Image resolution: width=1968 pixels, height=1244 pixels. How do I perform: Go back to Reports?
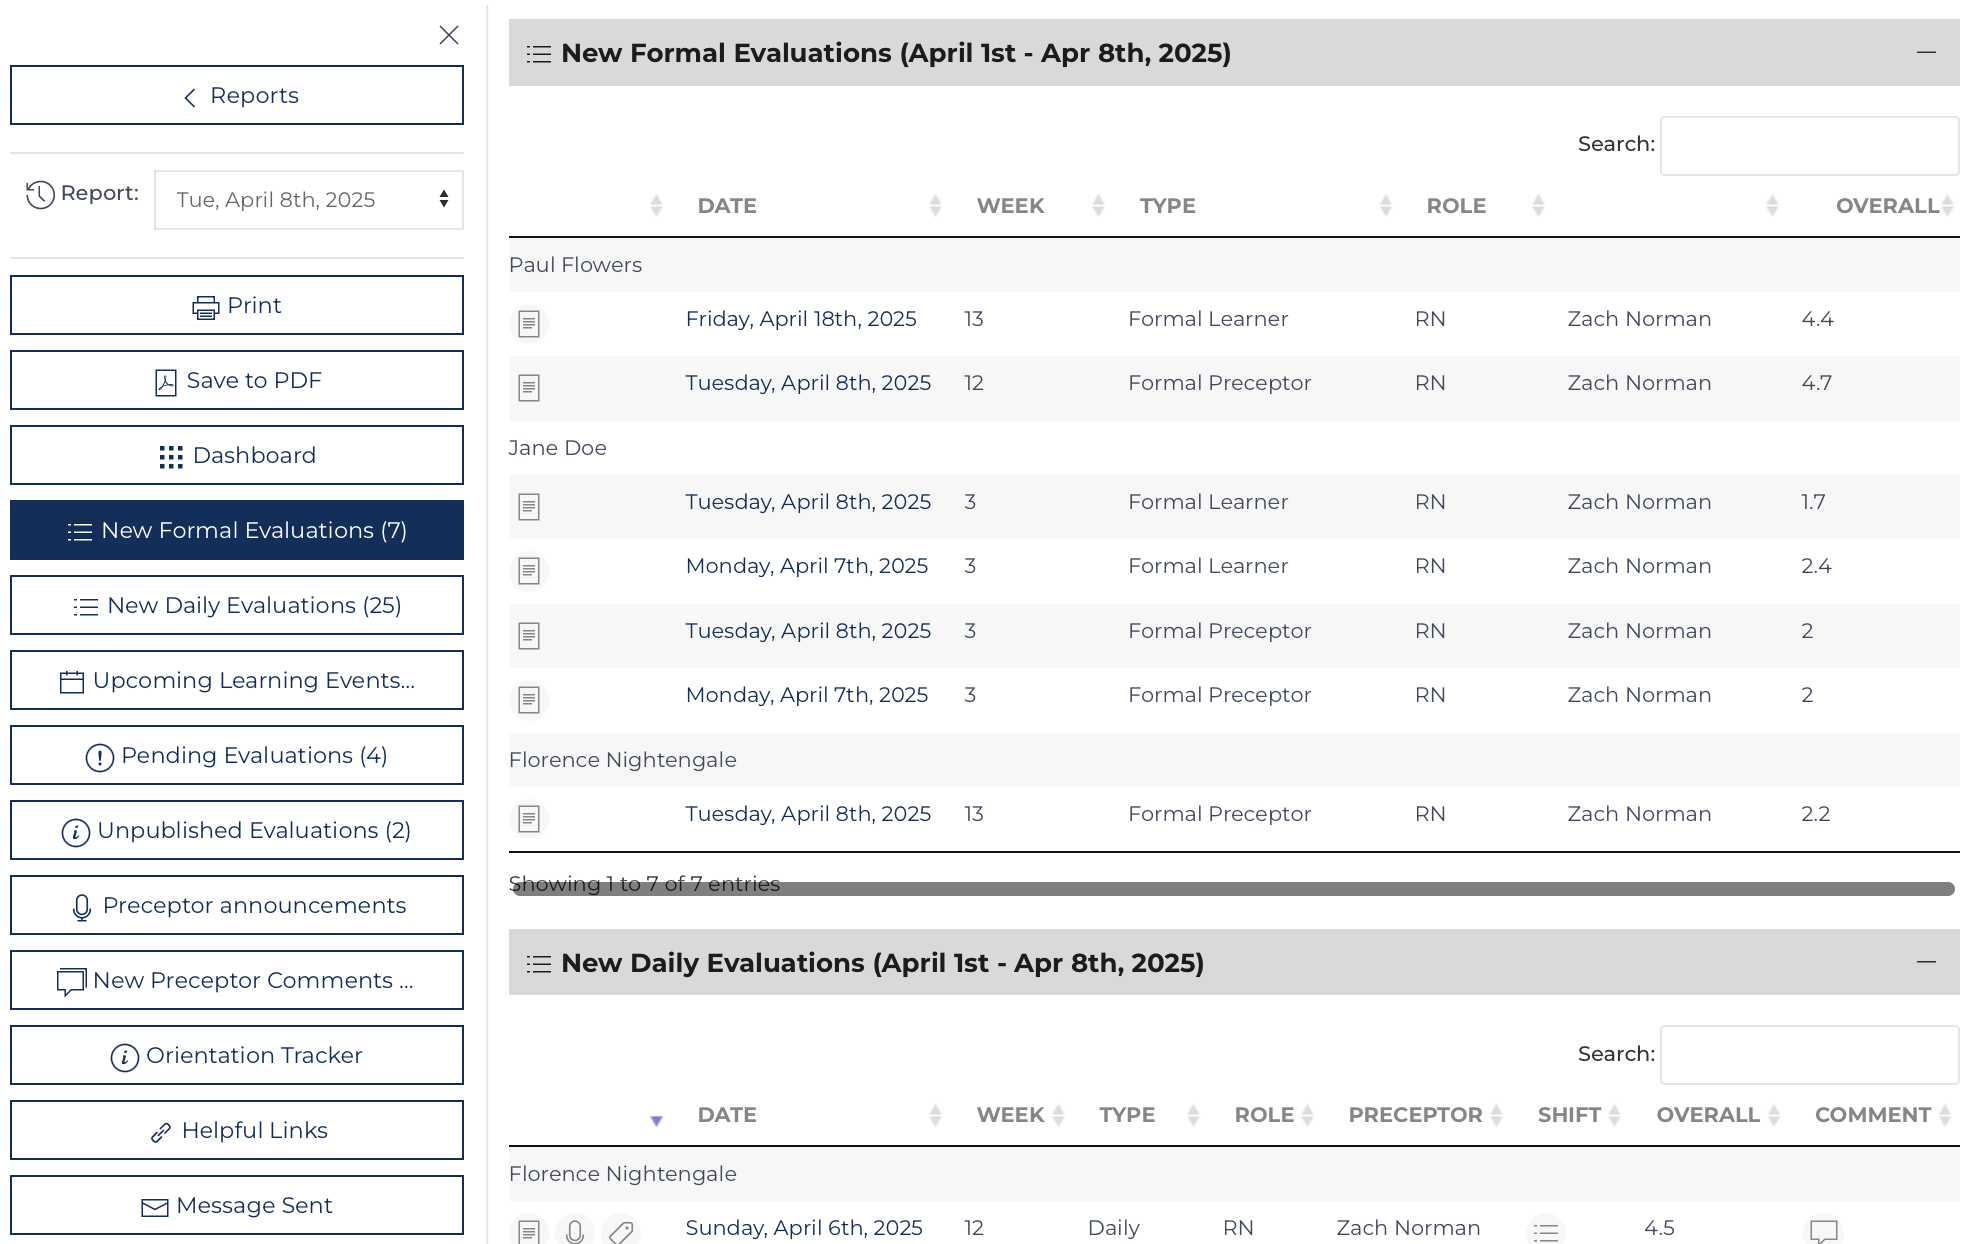tap(237, 95)
